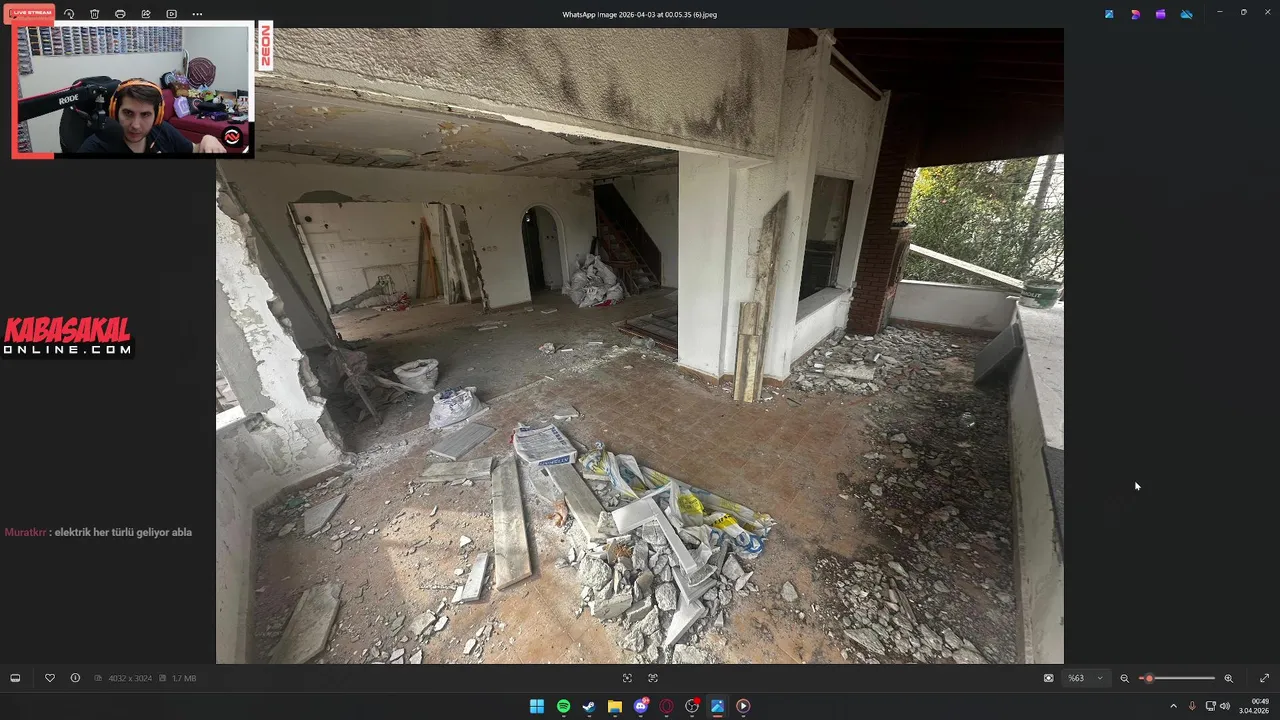Open network settings from tray icon
Screen dimensions: 1280x720
coord(1210,706)
